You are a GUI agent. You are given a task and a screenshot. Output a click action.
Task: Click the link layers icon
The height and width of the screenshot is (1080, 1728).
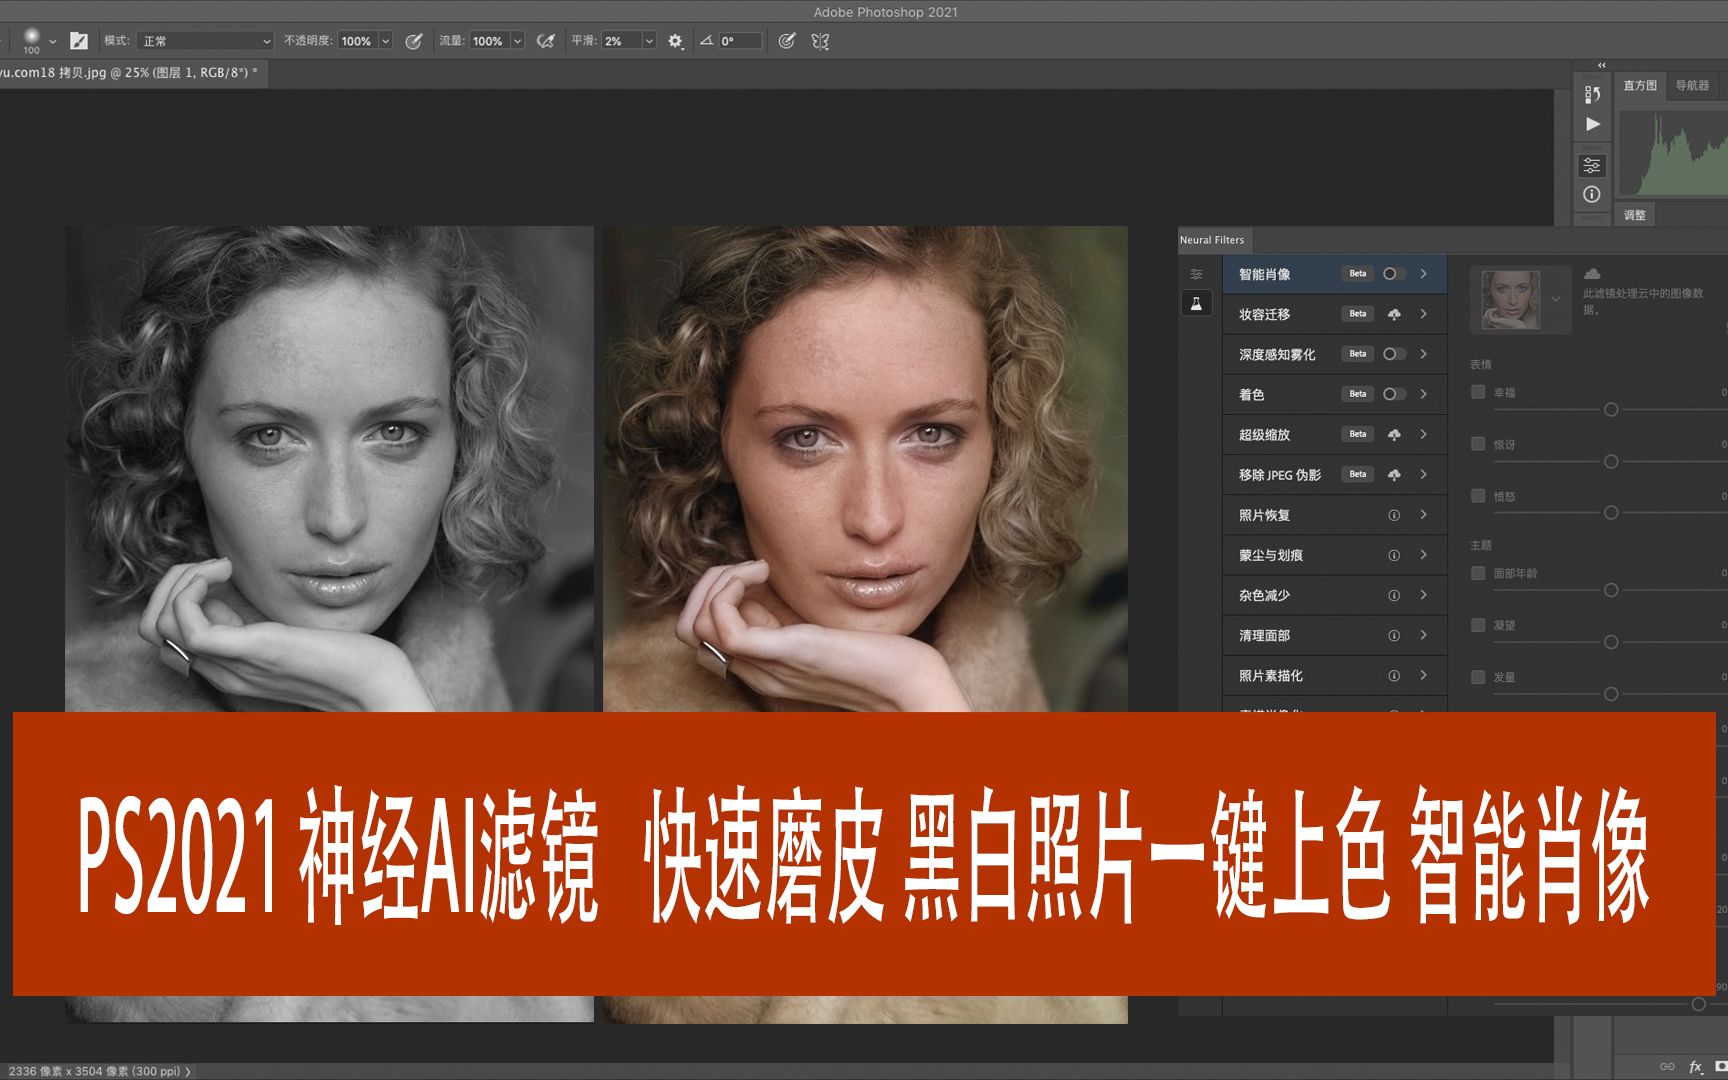point(1667,1067)
